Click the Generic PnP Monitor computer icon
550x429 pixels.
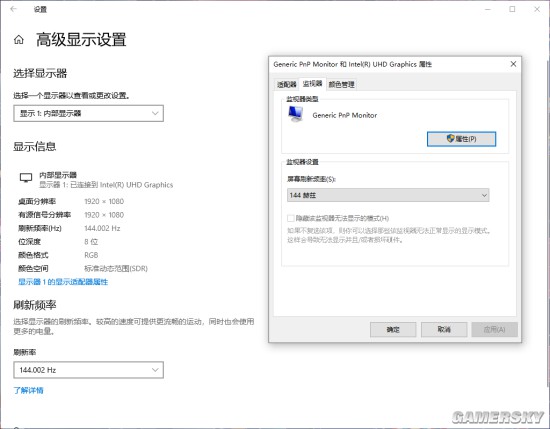coord(295,114)
